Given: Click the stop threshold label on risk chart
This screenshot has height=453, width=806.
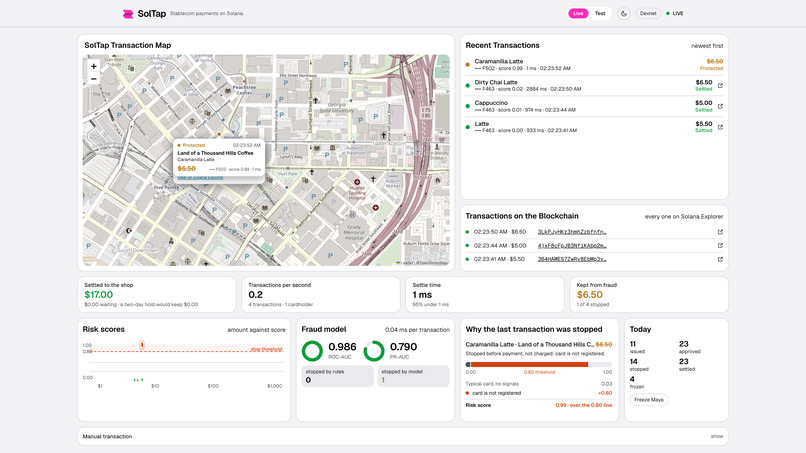Looking at the screenshot, I should click(266, 349).
